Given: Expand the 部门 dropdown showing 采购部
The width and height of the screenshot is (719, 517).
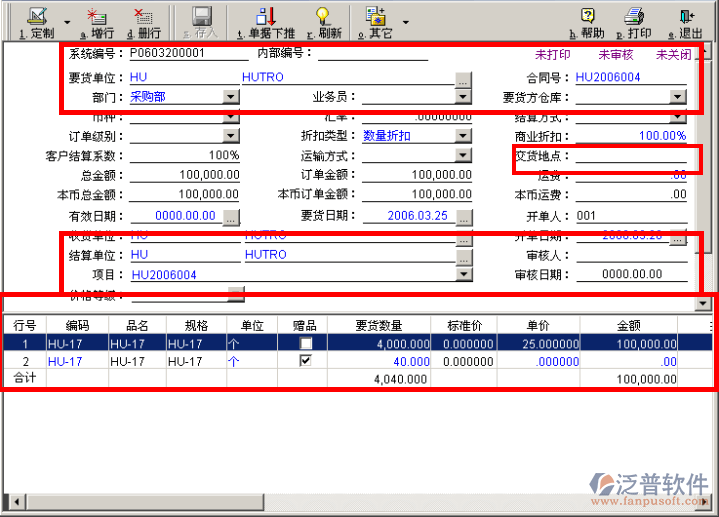Looking at the screenshot, I should pos(231,97).
